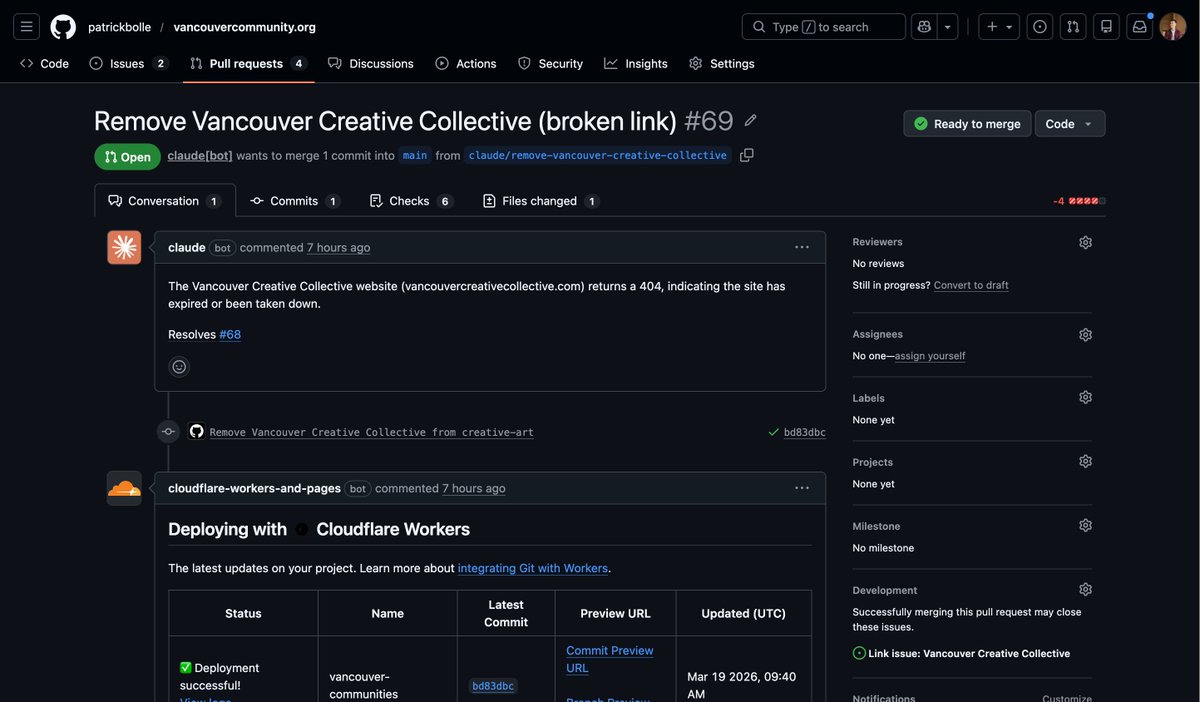Expand the Code dropdown button

coord(1070,124)
